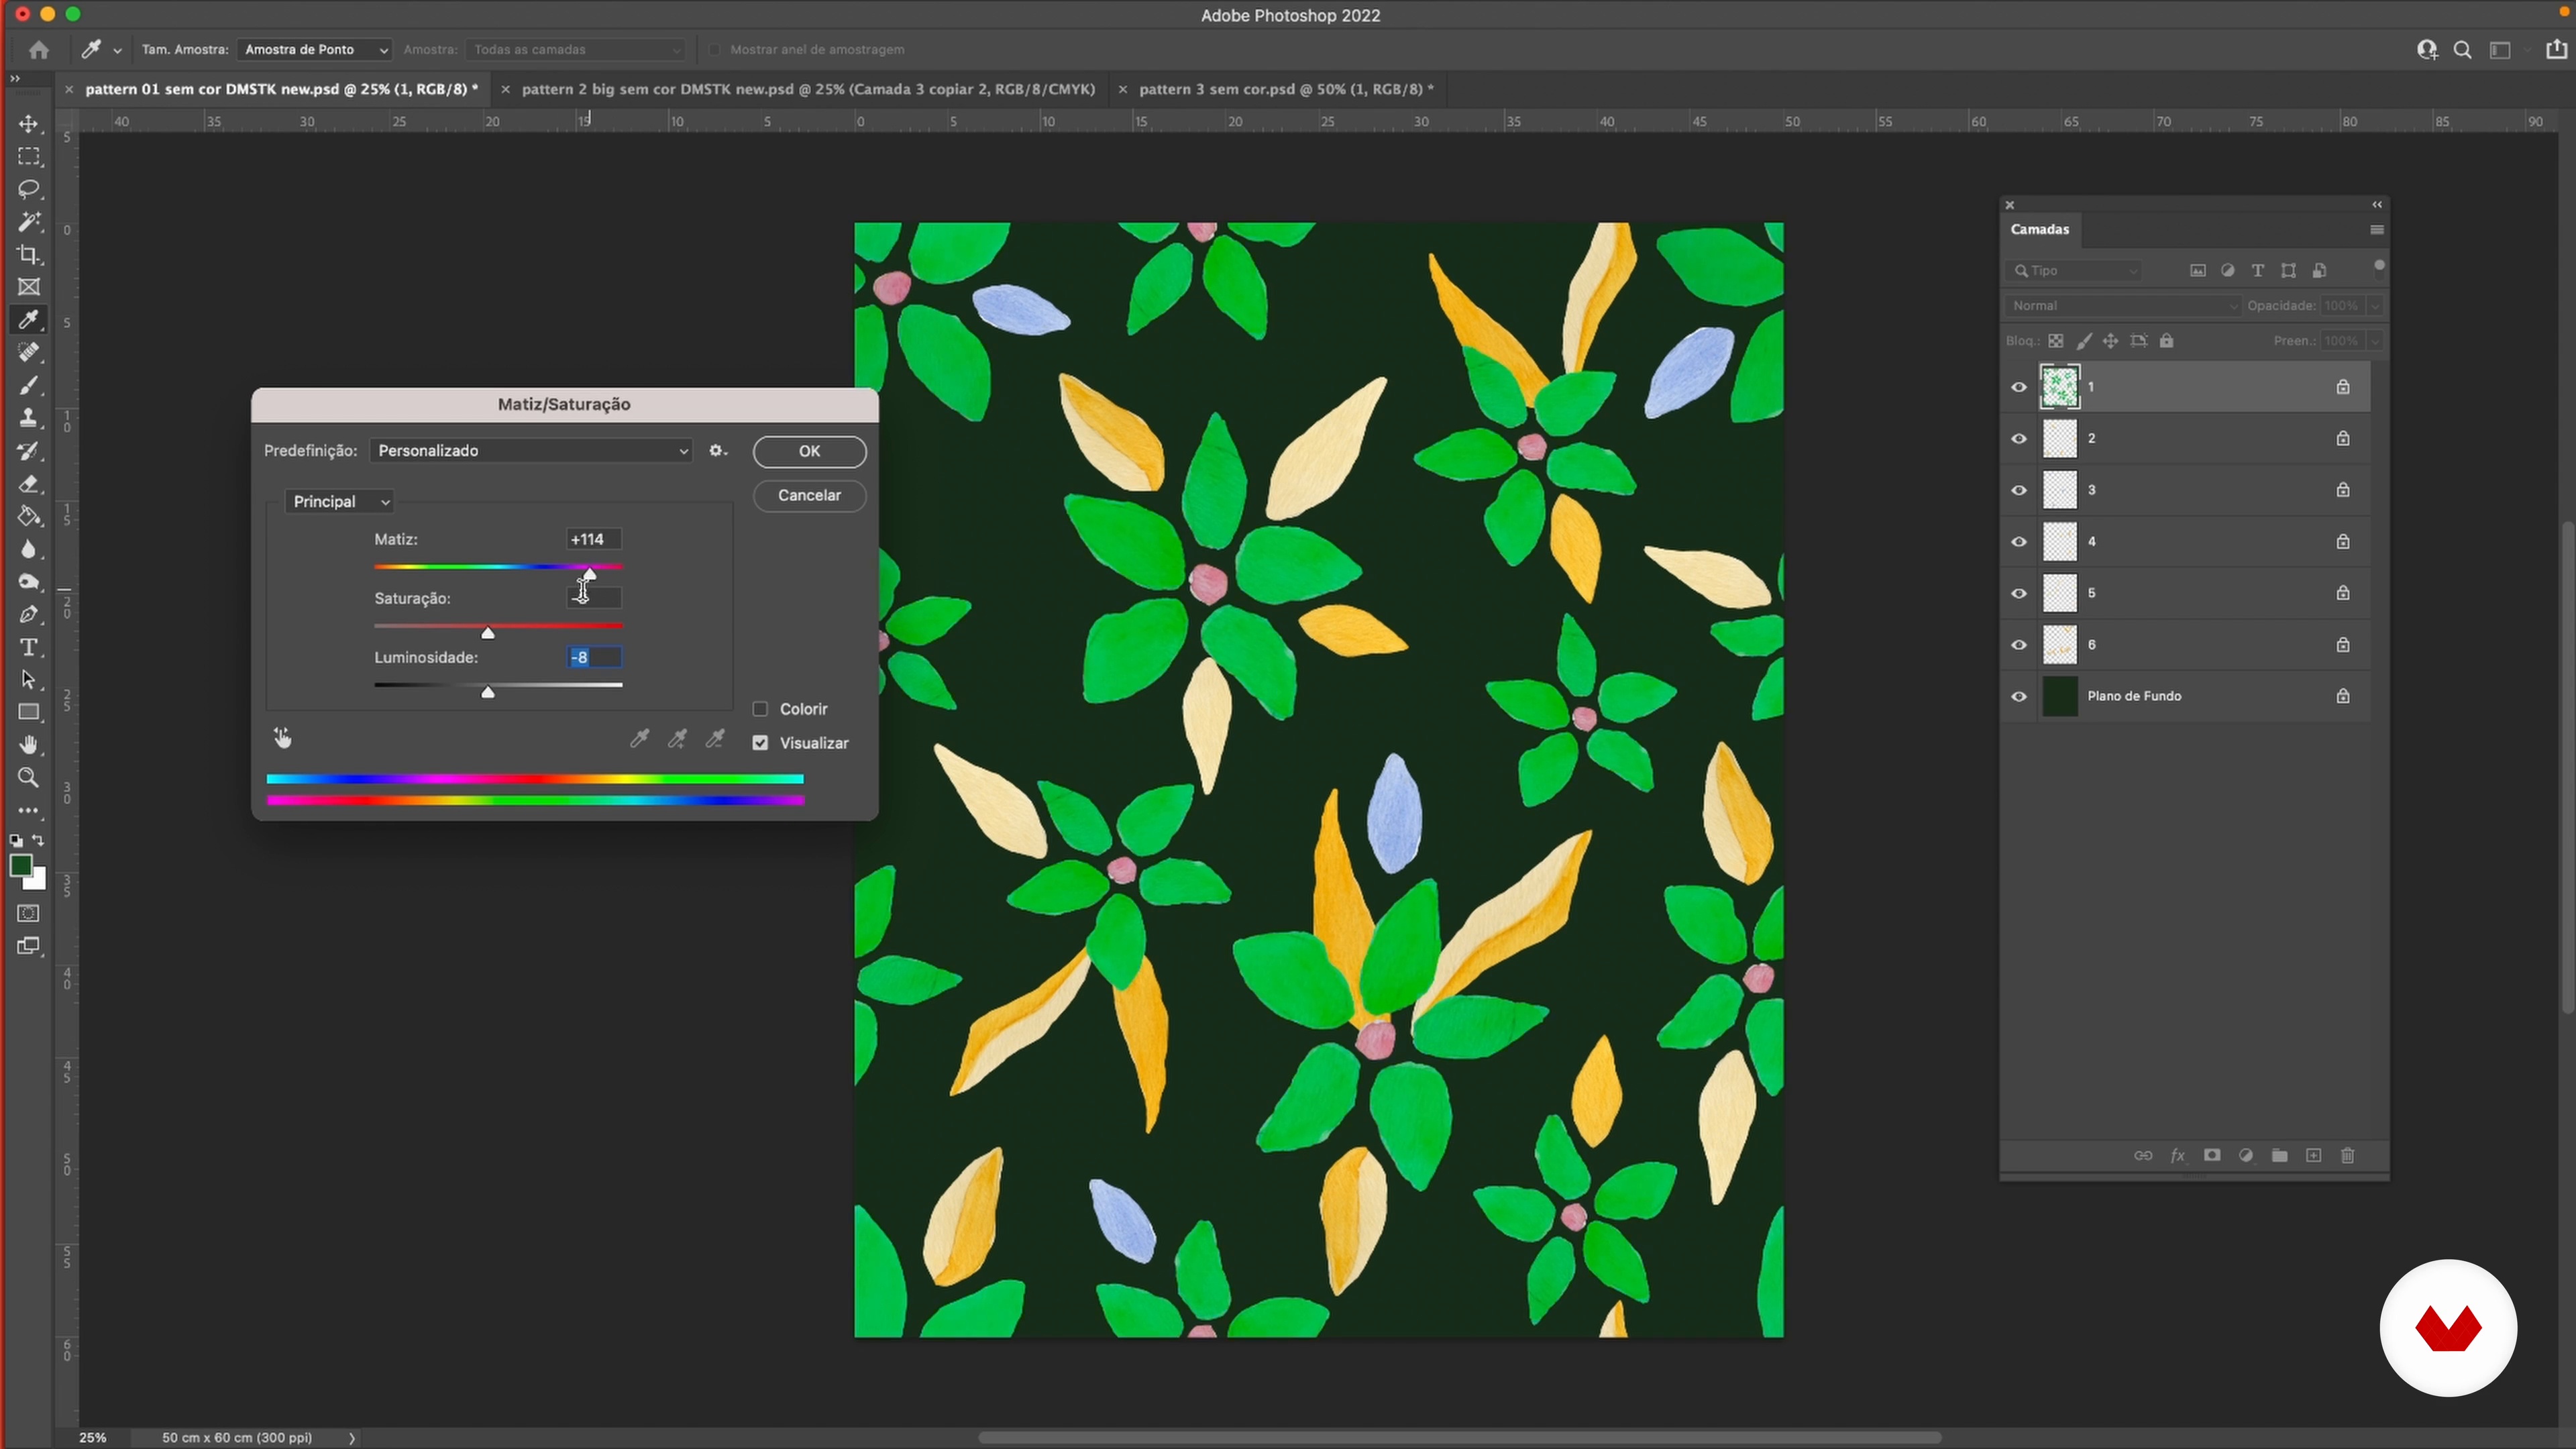Open the layer Tipo filter dropdown
The width and height of the screenshot is (2576, 1449).
[2074, 271]
